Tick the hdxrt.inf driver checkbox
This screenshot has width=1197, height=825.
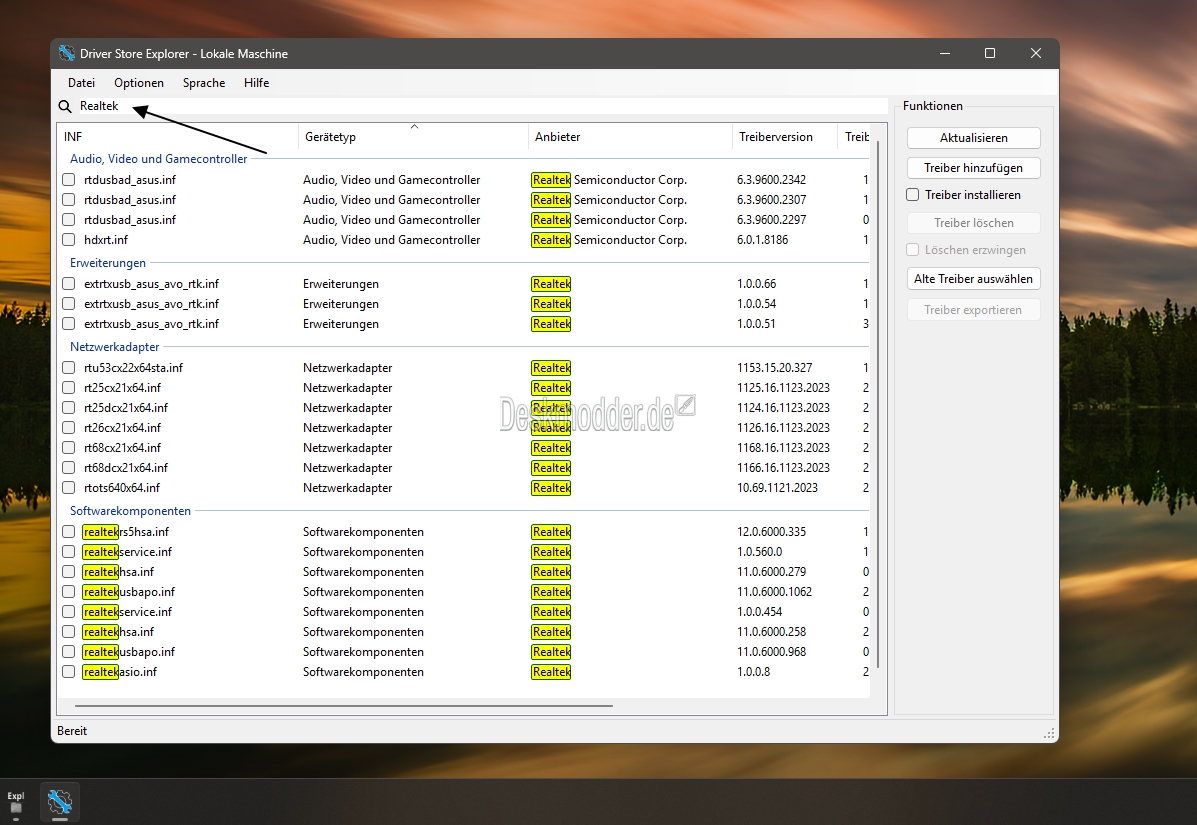[x=69, y=240]
